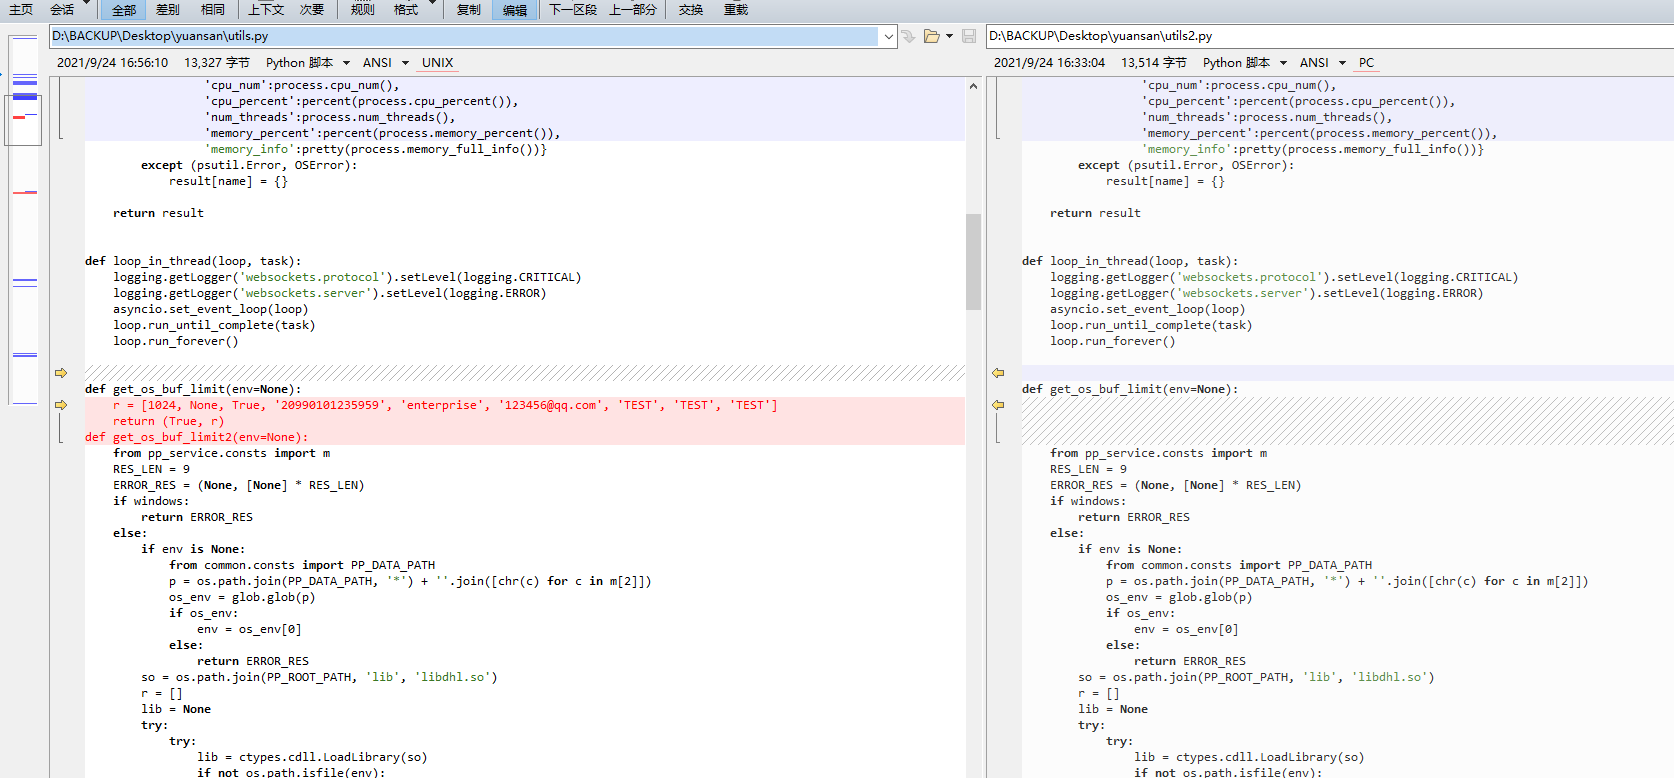Toggle the 差别 (Differences) display filter
The image size is (1674, 778).
coord(168,10)
